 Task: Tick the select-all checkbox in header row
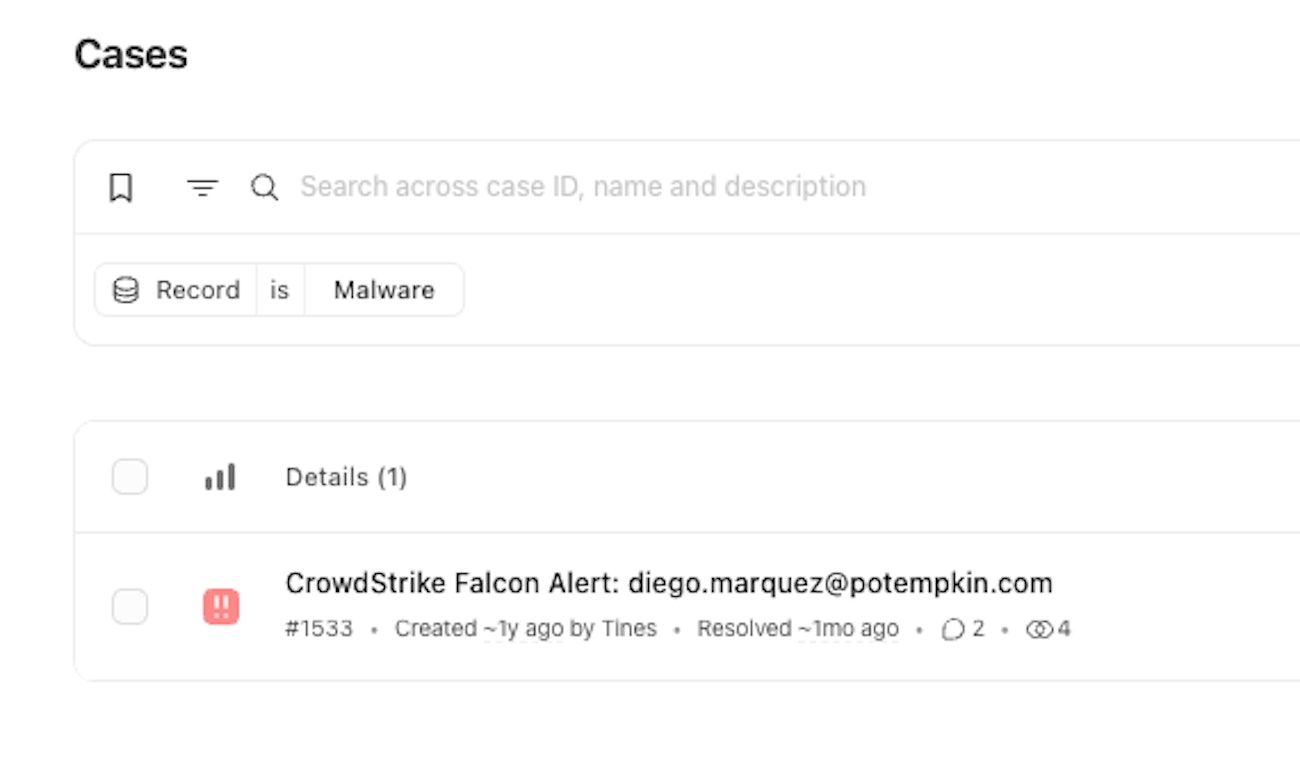pyautogui.click(x=130, y=477)
